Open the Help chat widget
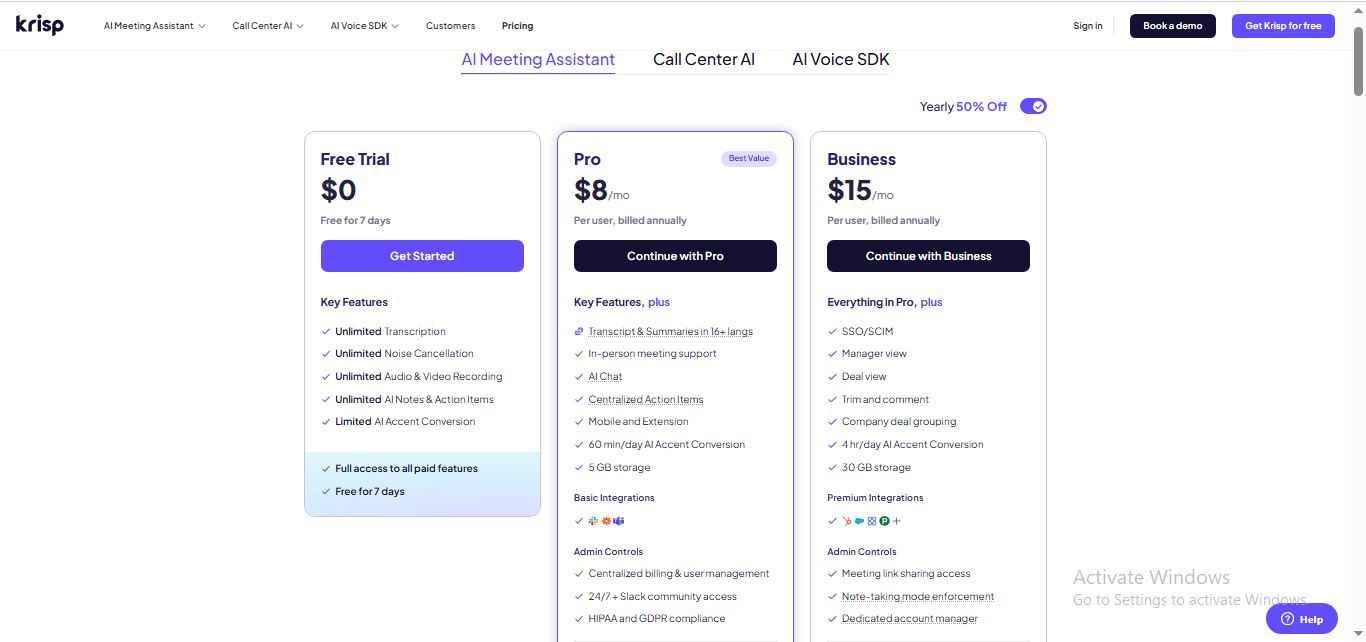The width and height of the screenshot is (1366, 642). (x=1301, y=619)
